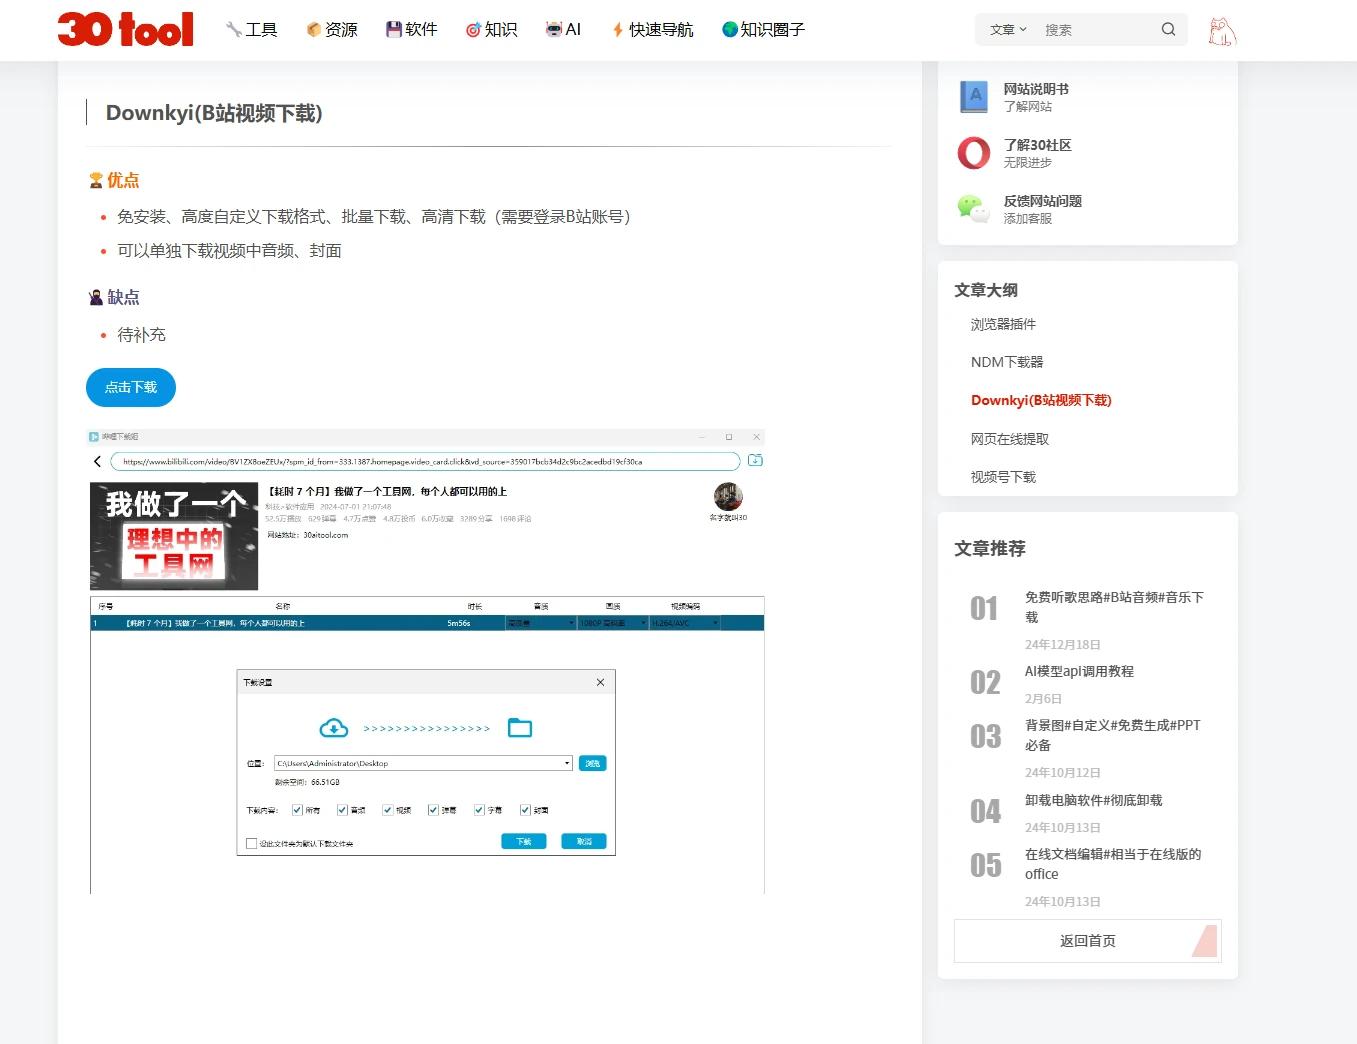Open the 软件 navigation menu
Viewport: 1357px width, 1044px height.
(x=412, y=30)
